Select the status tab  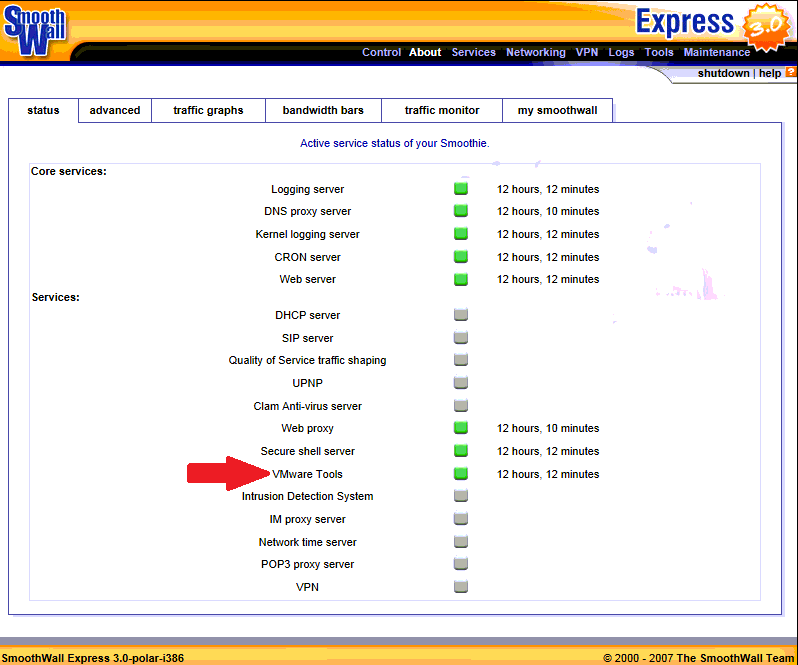click(x=43, y=110)
